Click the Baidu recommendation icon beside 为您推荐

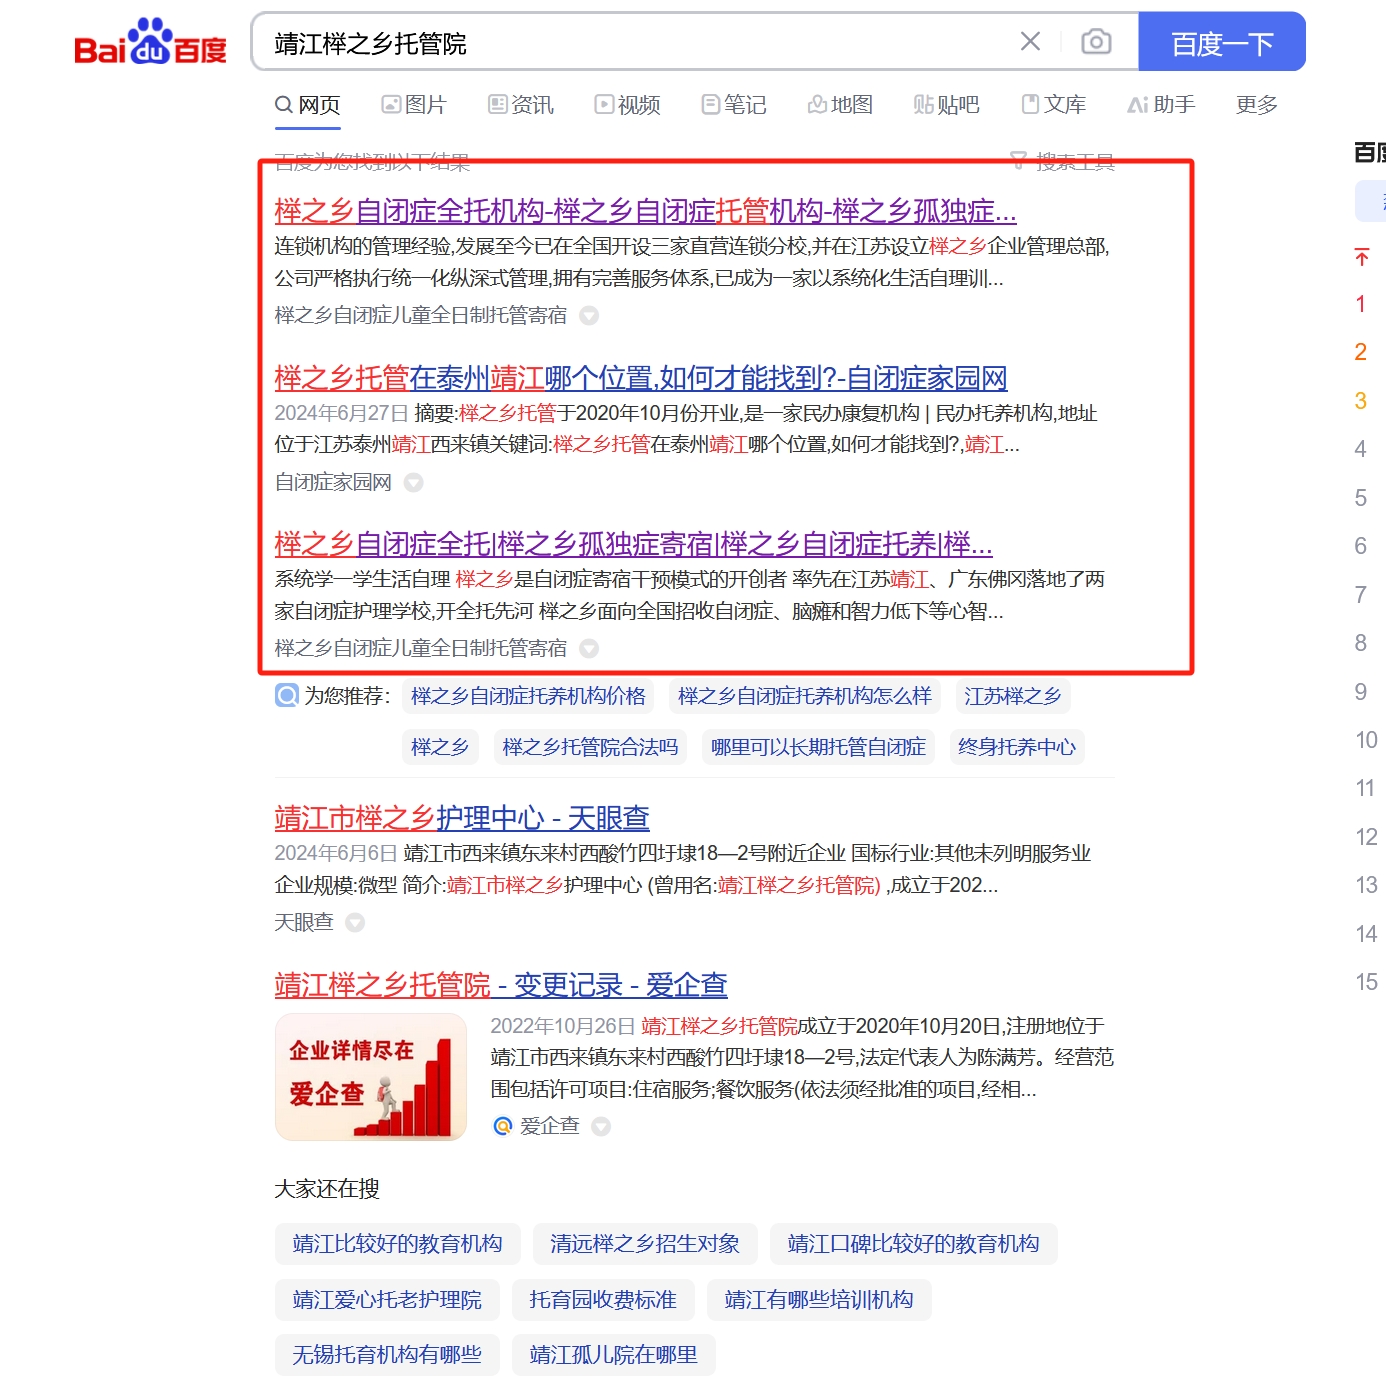pos(285,696)
